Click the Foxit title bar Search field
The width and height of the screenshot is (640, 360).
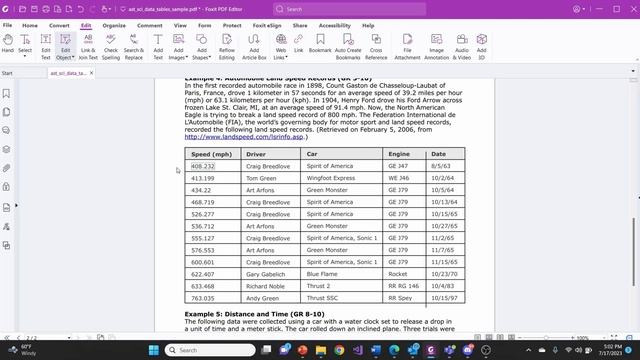tap(350, 9)
